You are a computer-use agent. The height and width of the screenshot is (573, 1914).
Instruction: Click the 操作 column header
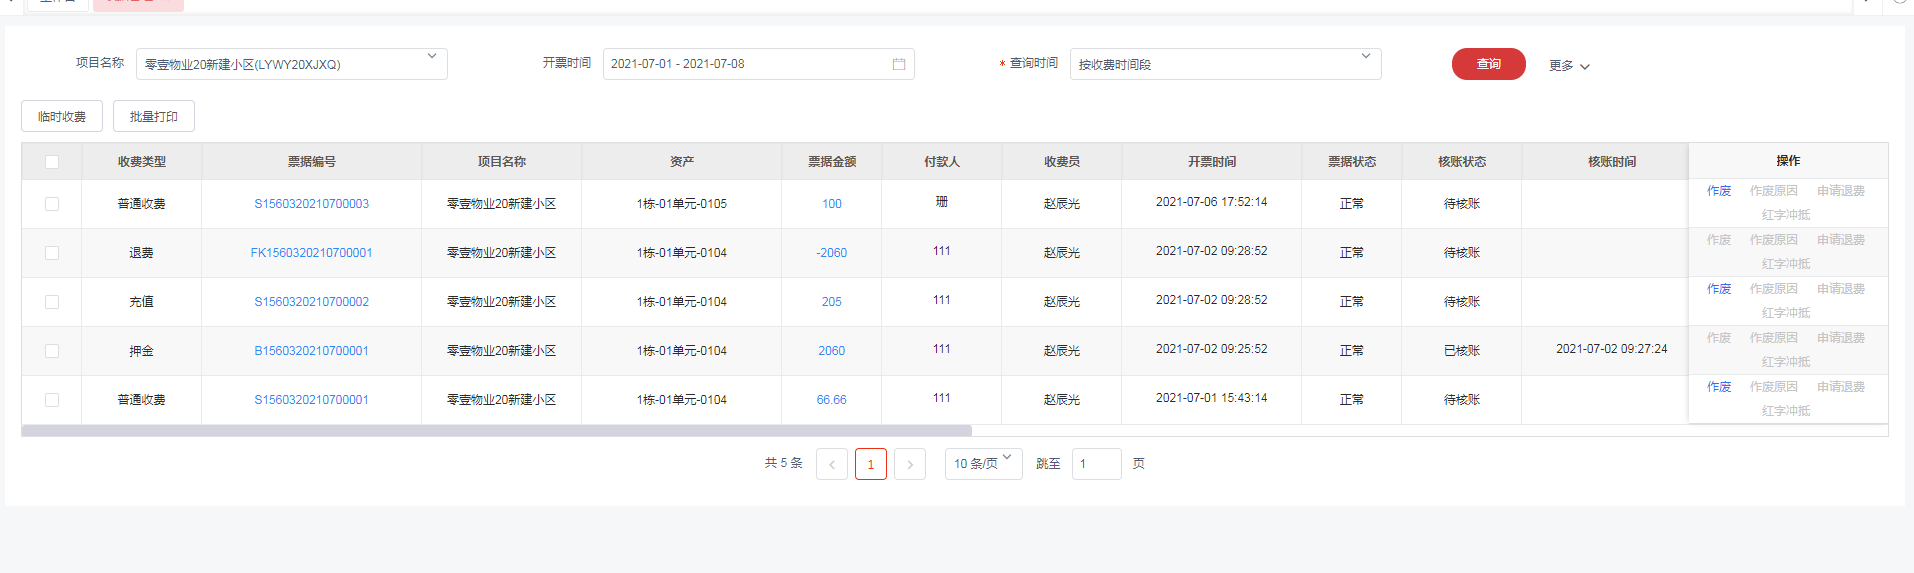point(1788,161)
